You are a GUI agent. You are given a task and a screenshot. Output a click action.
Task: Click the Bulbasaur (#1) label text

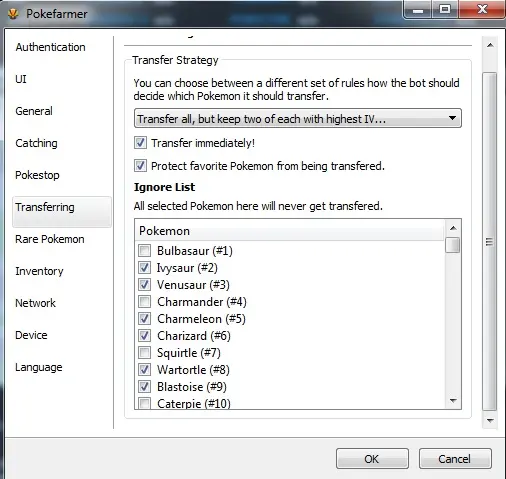point(195,251)
